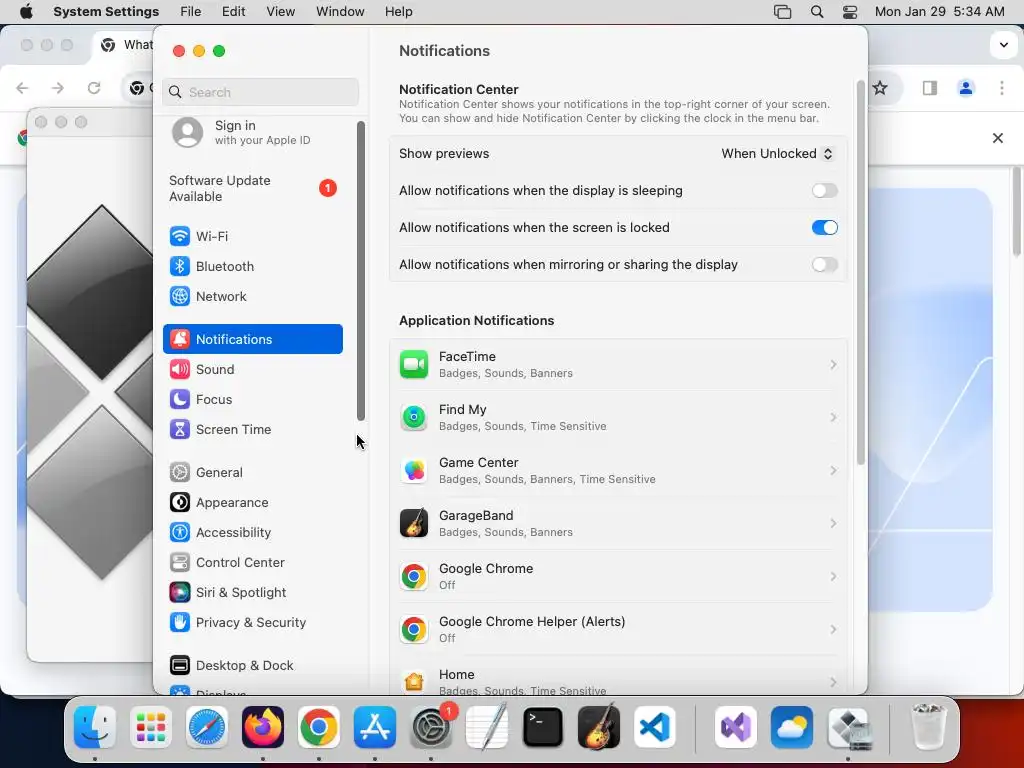Viewport: 1024px width, 768px height.
Task: Launch Safari from the Dock
Action: 207,727
